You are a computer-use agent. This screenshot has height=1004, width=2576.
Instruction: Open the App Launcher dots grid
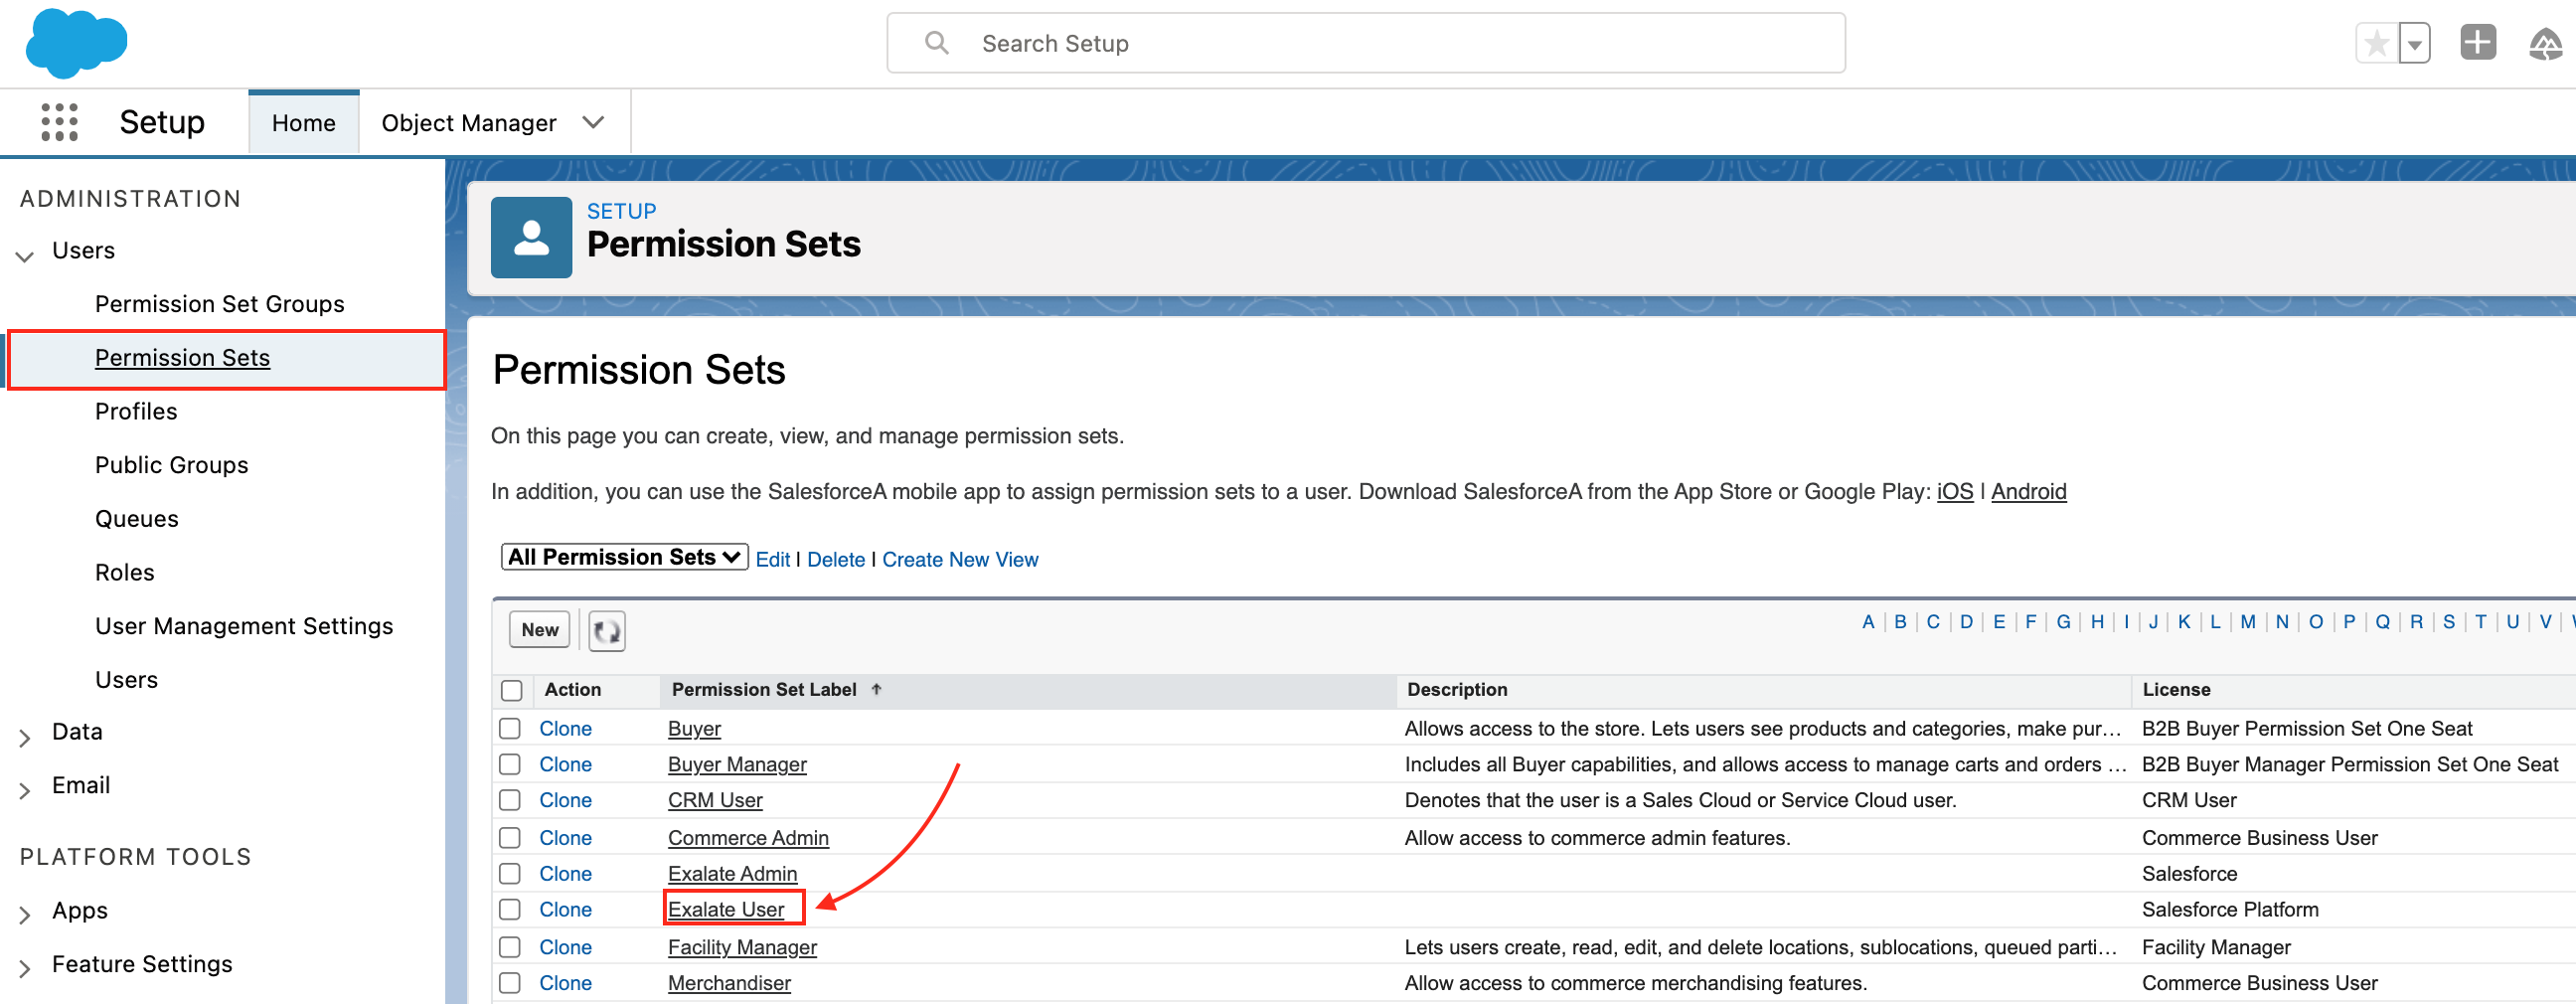pos(59,122)
